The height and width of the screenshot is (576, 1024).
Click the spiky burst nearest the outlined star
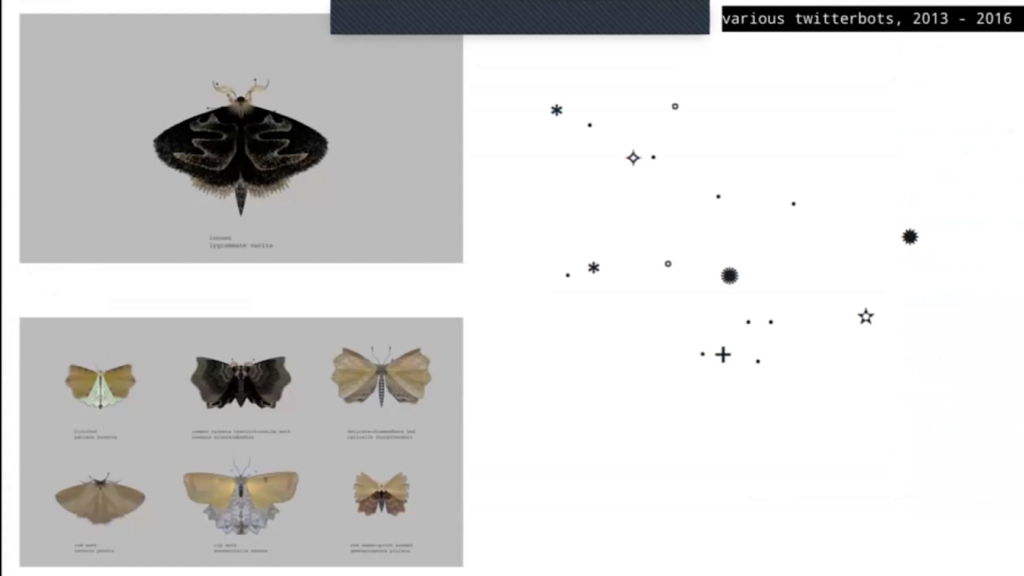click(x=910, y=236)
